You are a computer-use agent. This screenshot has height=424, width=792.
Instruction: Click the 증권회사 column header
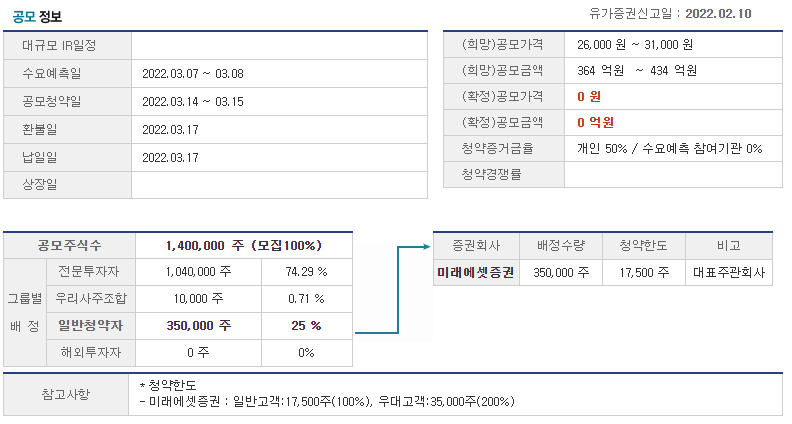(x=476, y=246)
